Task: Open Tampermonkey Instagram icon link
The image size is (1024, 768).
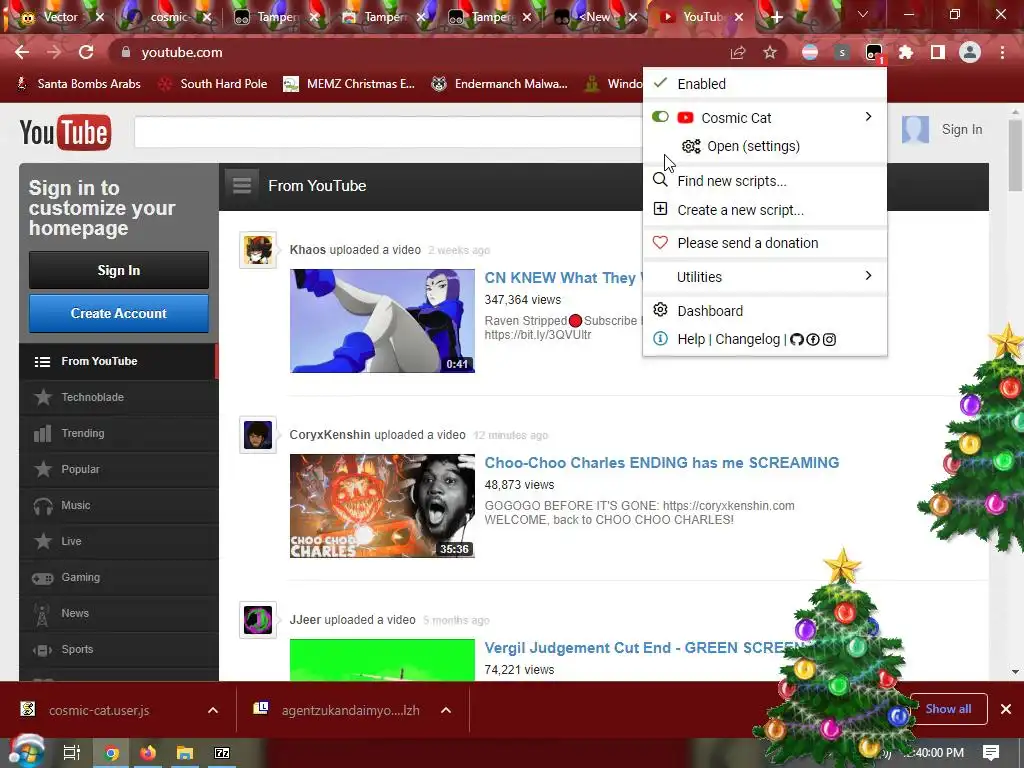Action: [x=829, y=340]
